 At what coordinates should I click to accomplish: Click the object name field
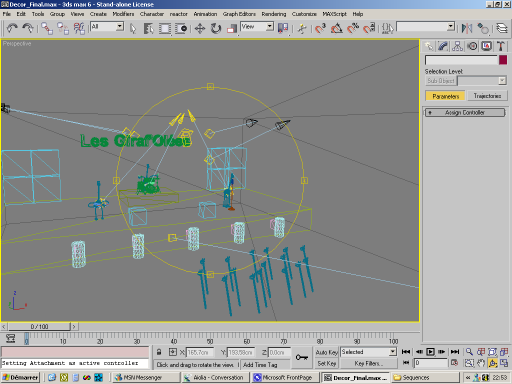click(x=461, y=60)
